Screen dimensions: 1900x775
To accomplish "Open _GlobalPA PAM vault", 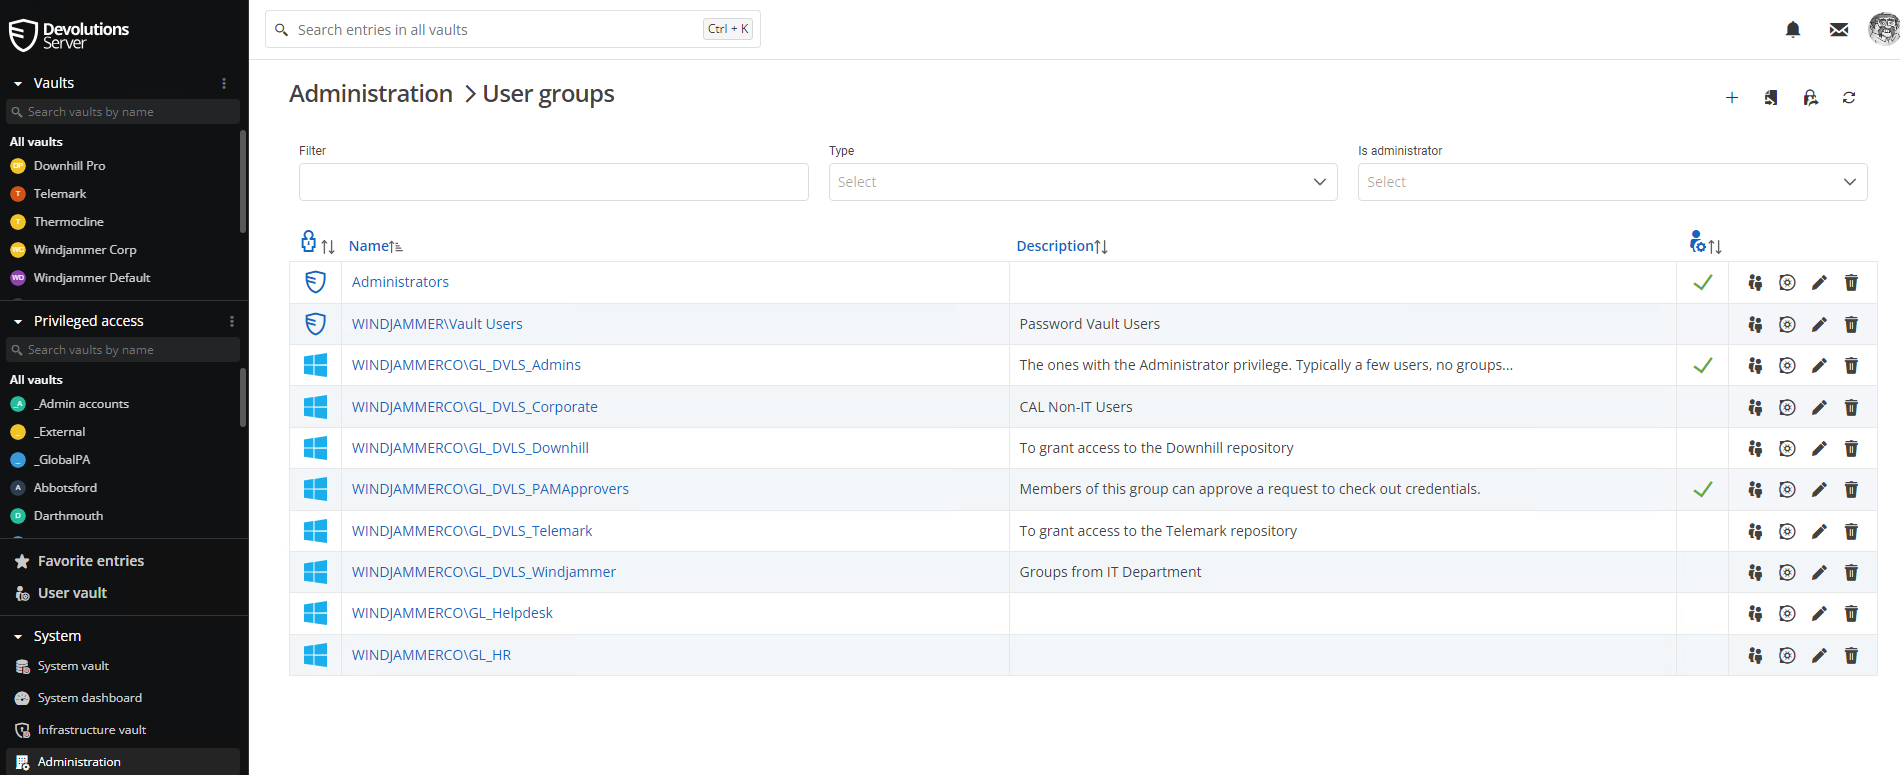I will tap(62, 460).
